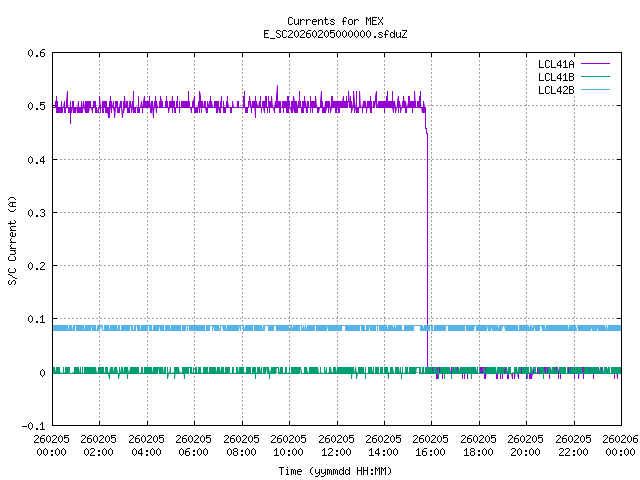This screenshot has height=480, width=640.
Task: Click the vertical drop in the purple trace
Action: [428, 250]
